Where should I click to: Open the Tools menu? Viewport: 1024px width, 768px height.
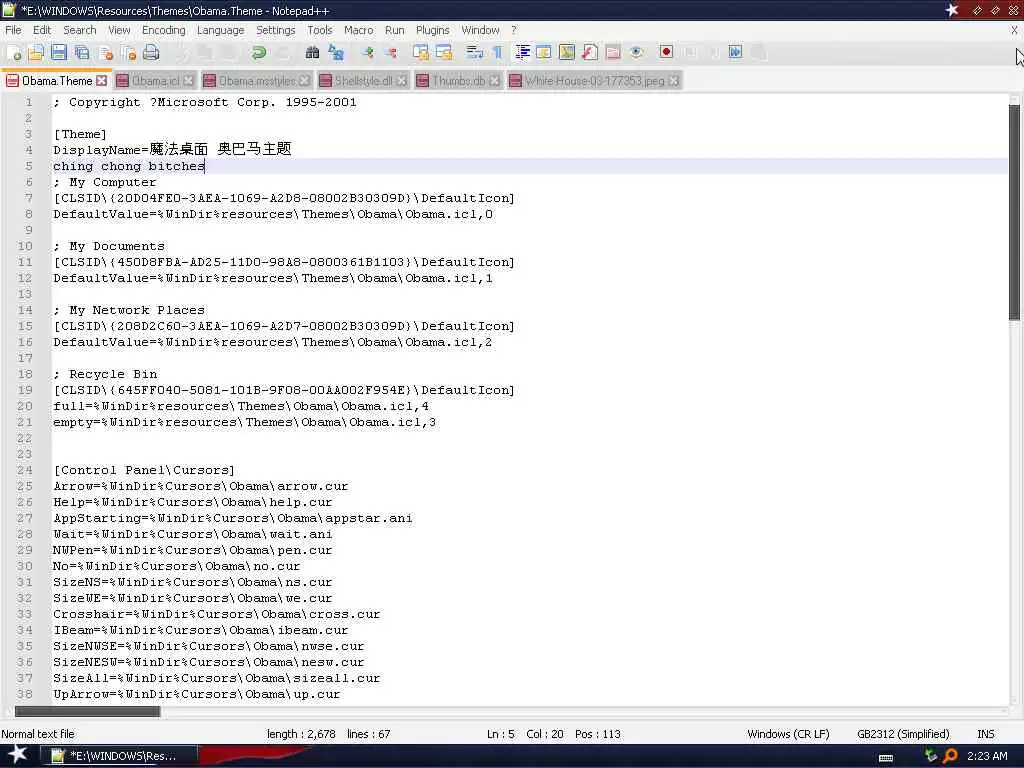click(320, 30)
